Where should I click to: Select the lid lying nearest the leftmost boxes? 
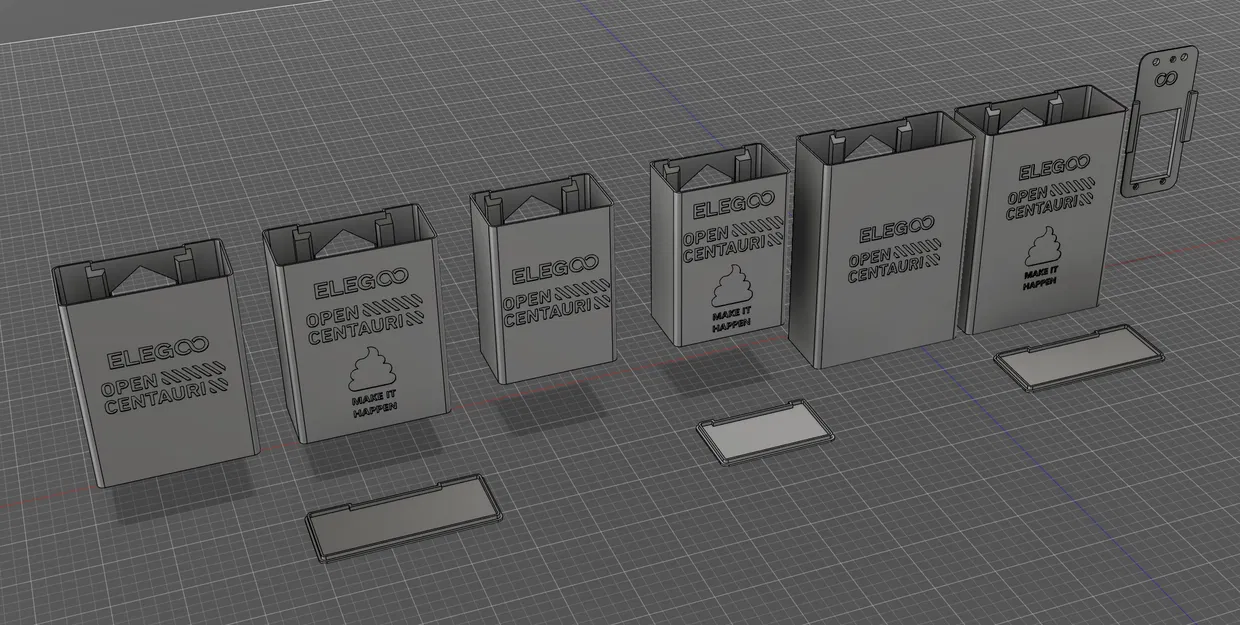pos(405,517)
